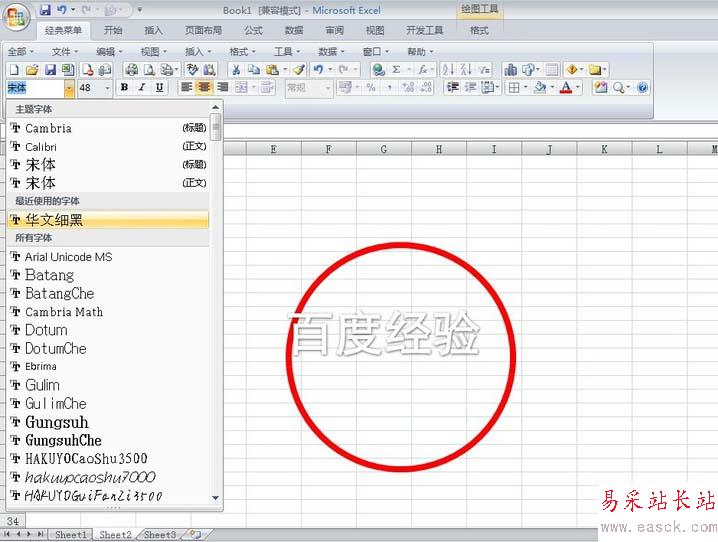Toggle Underline formatting
Viewport: 718px width, 542px height.
159,87
